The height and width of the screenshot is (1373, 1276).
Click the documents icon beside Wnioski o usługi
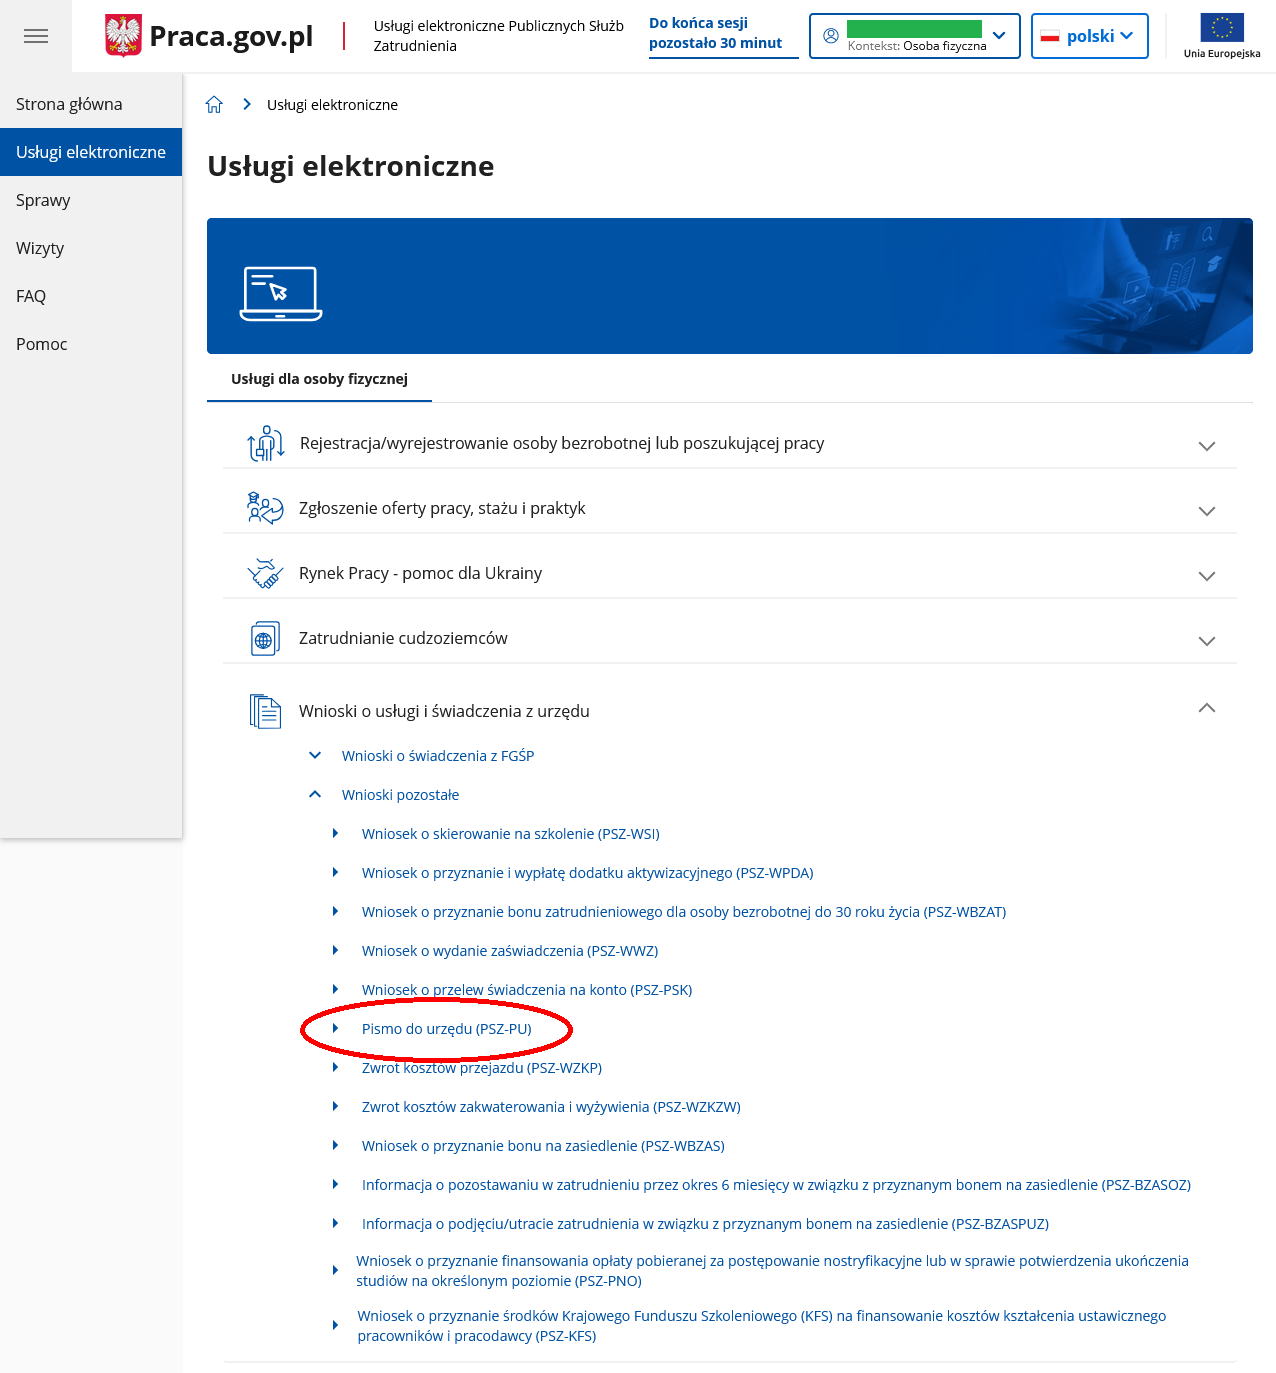[x=265, y=711]
